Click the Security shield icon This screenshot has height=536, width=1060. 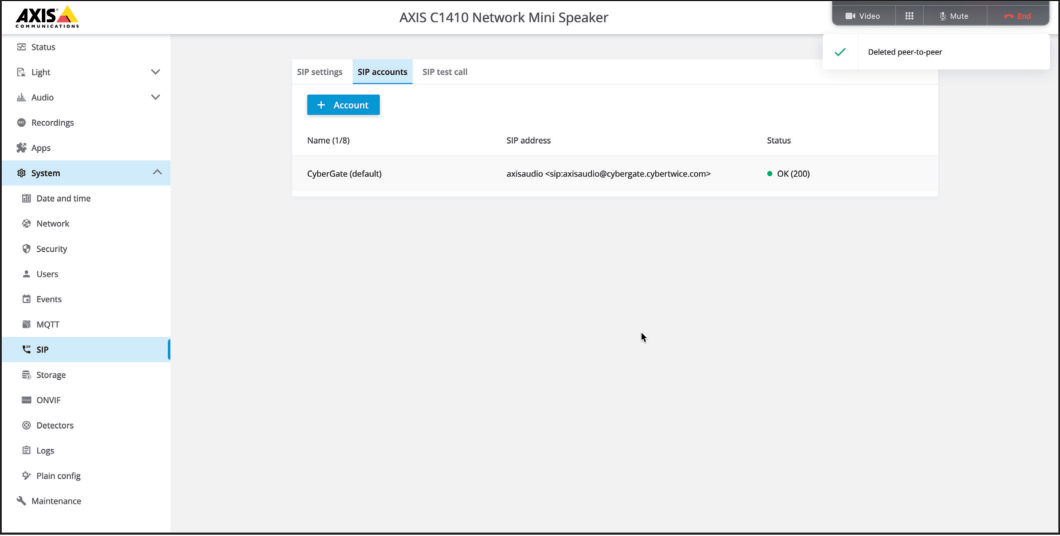tap(27, 249)
